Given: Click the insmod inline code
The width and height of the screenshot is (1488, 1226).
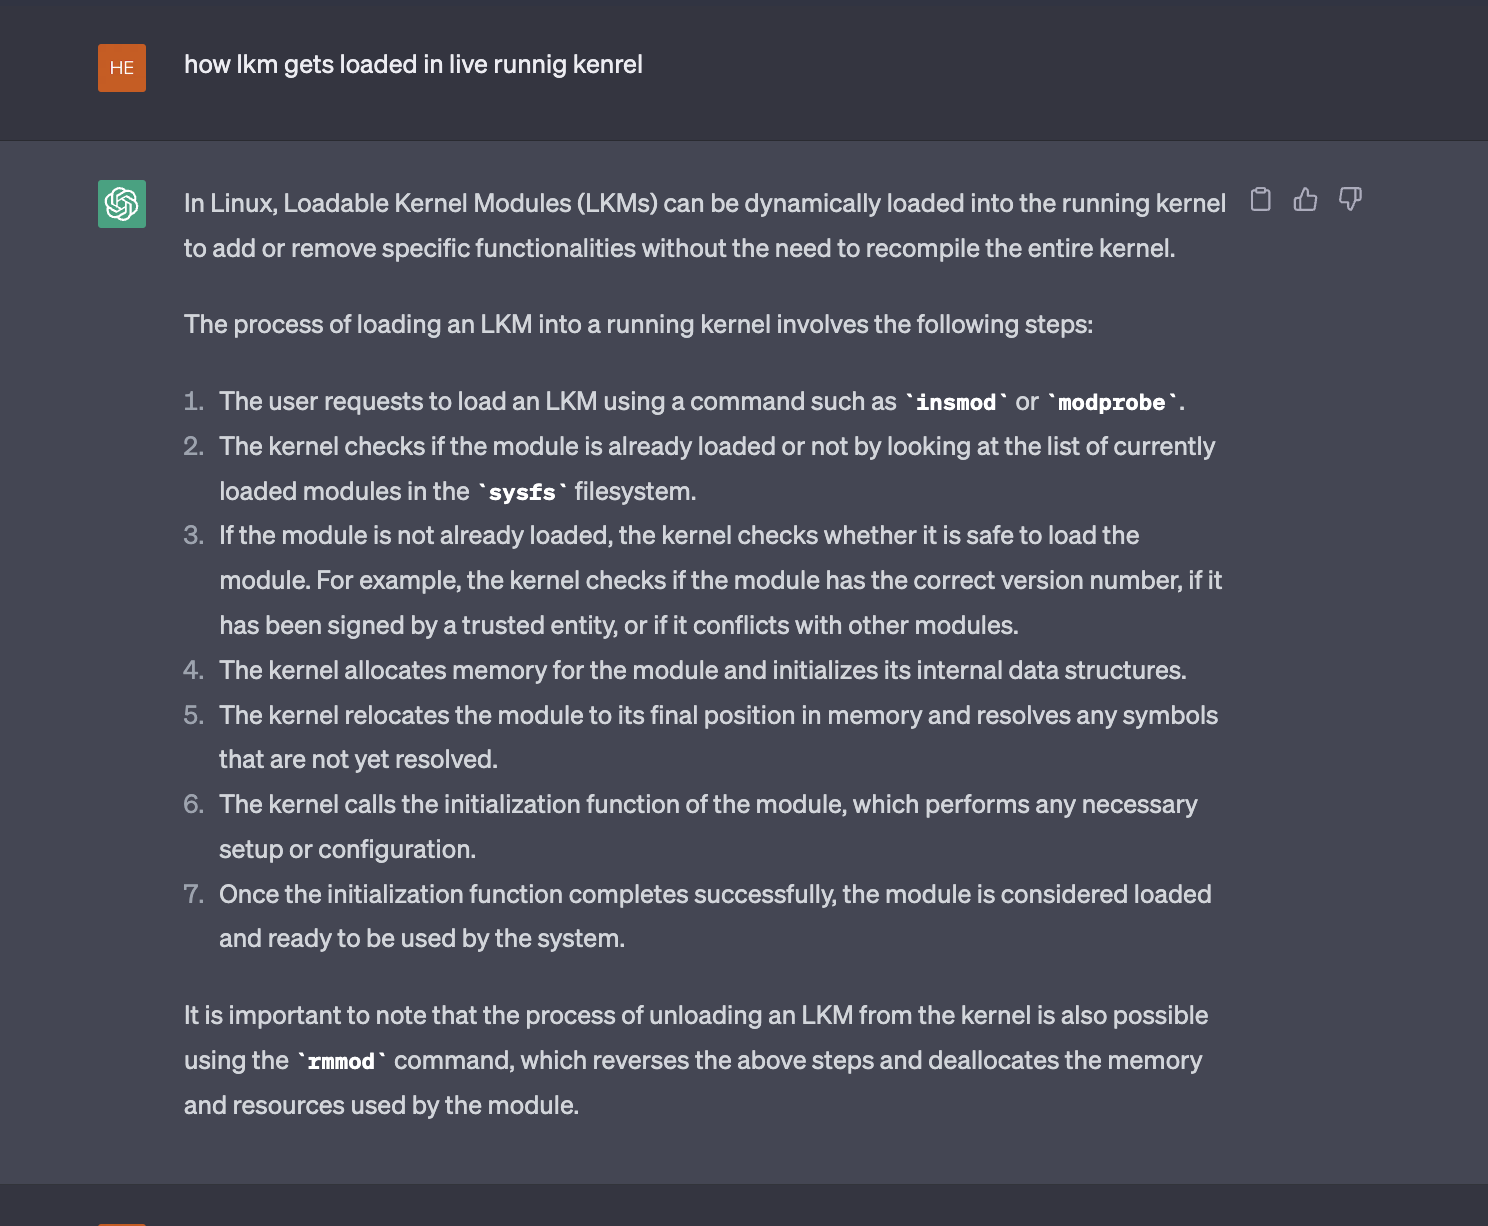Looking at the screenshot, I should click(x=957, y=402).
